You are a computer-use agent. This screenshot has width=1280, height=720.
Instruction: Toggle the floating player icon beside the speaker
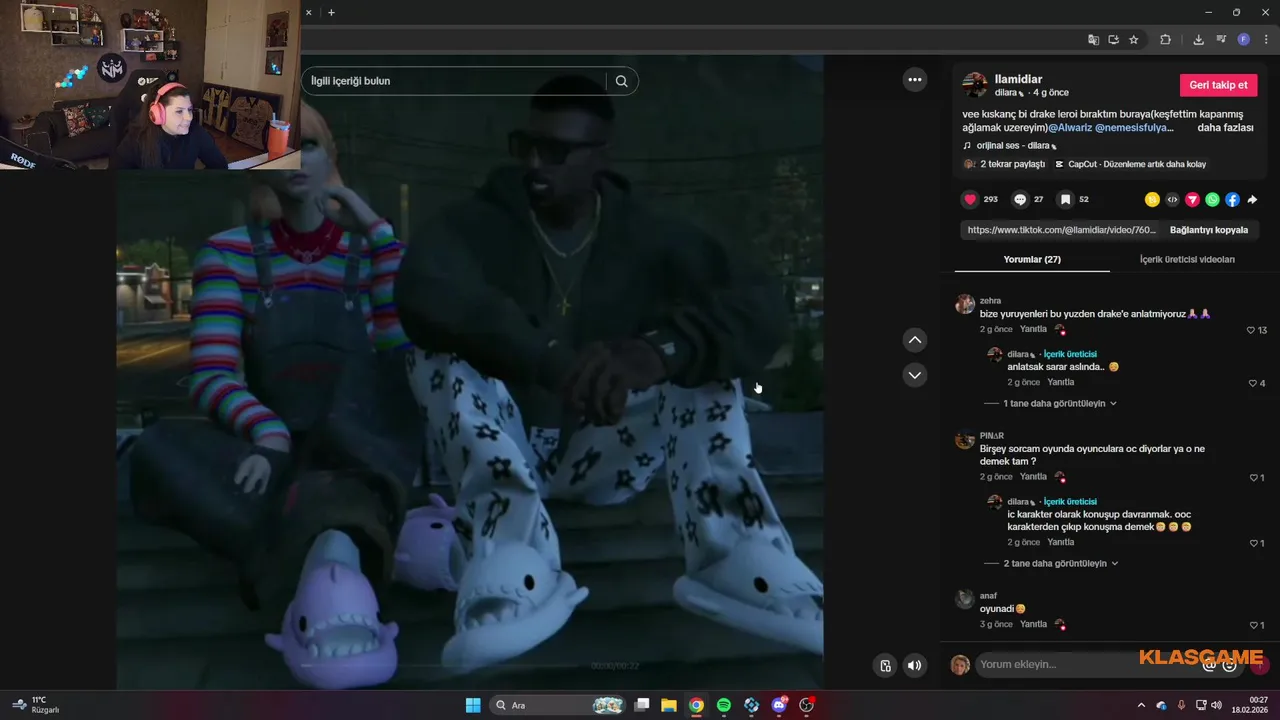point(885,665)
